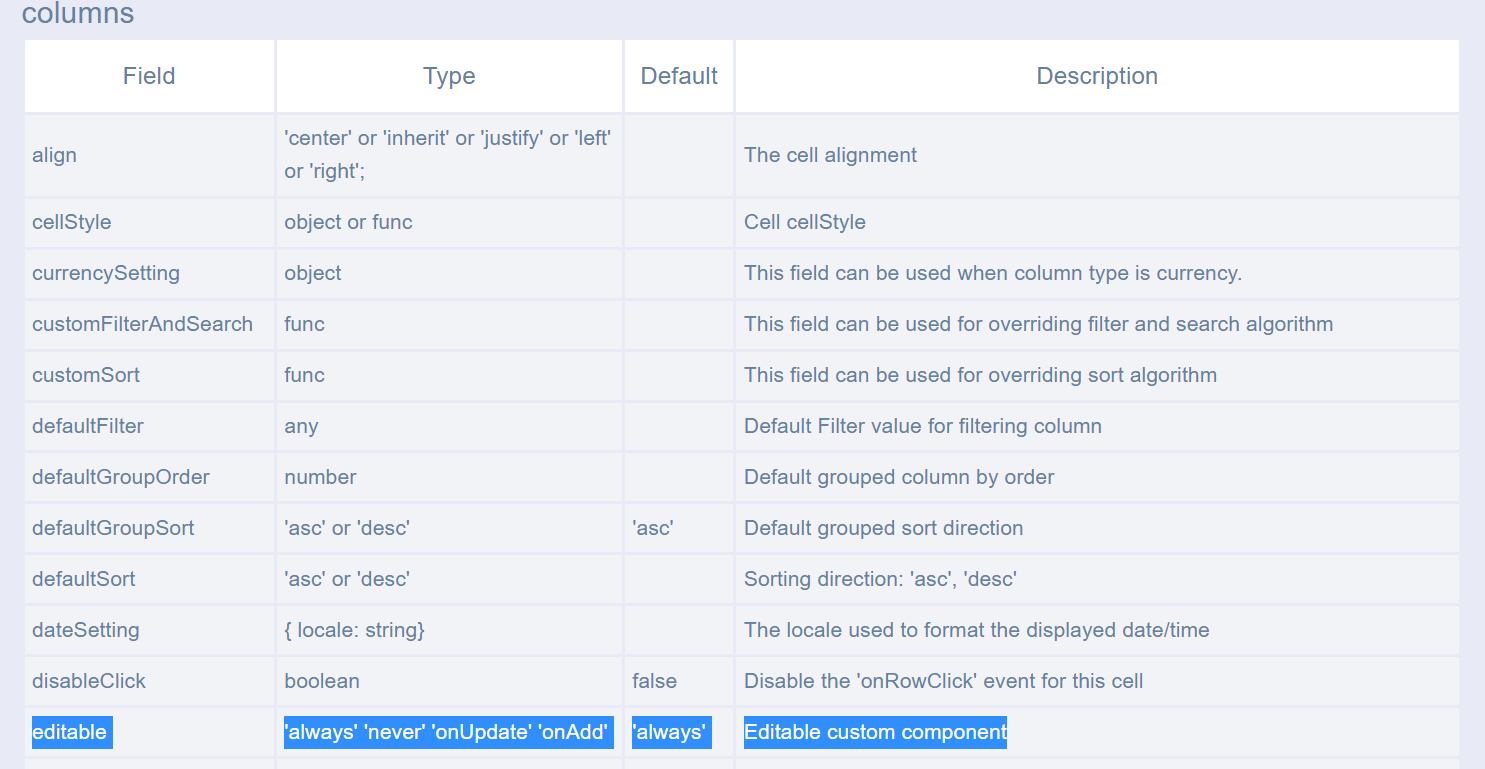The width and height of the screenshot is (1485, 769).
Task: Click the 'asc' default value for defaultGroupSort
Action: point(651,528)
